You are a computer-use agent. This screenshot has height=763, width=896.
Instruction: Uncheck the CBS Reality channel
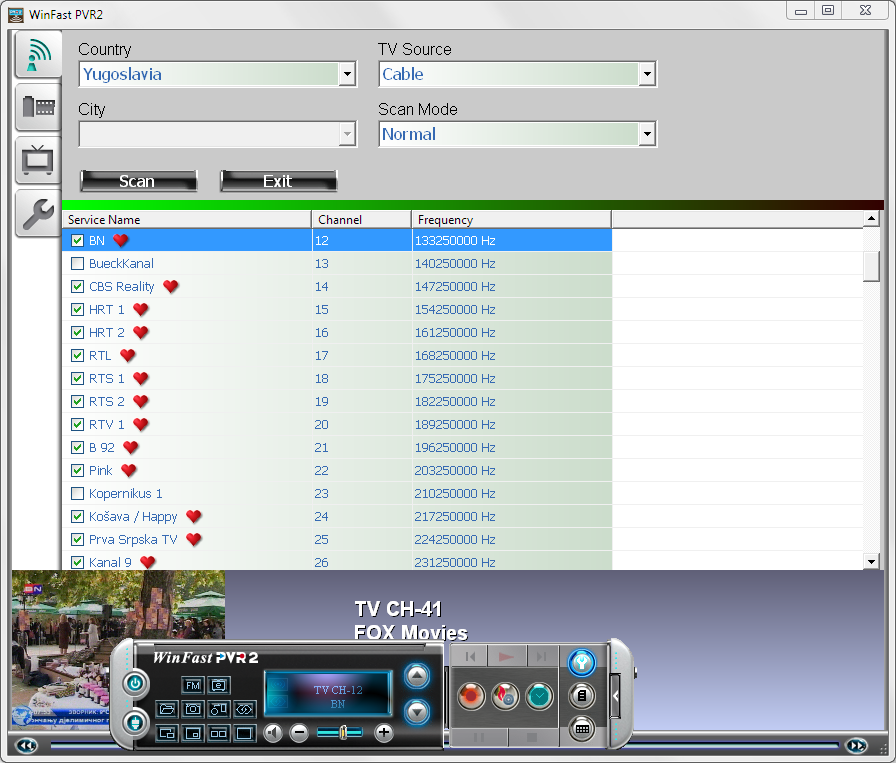tap(77, 287)
